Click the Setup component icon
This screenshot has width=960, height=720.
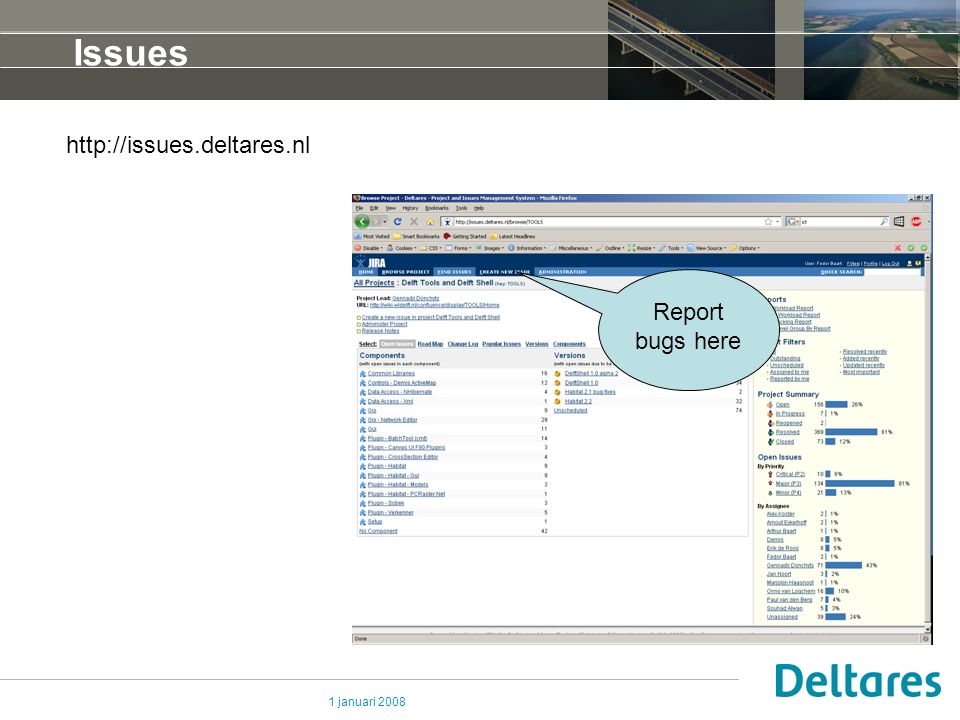pyautogui.click(x=362, y=522)
